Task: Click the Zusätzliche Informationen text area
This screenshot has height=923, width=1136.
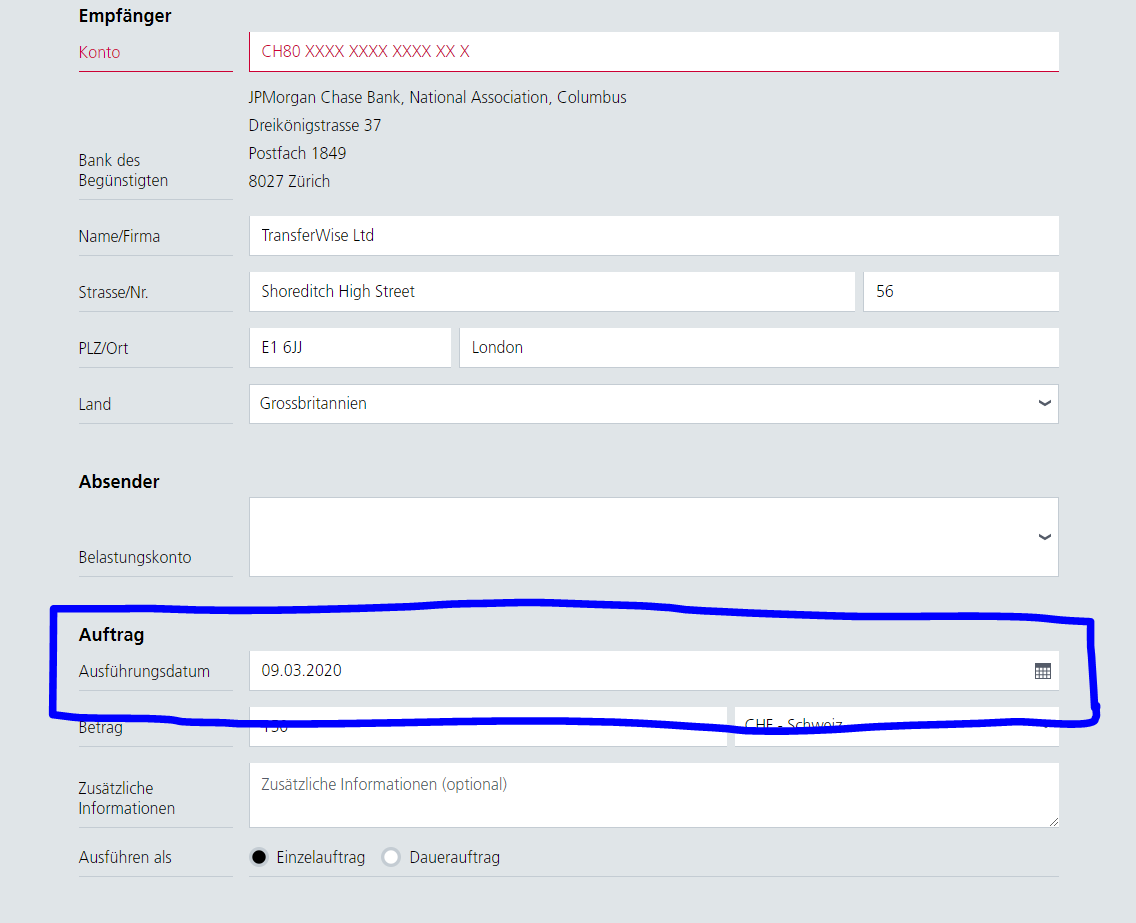Action: (x=653, y=796)
